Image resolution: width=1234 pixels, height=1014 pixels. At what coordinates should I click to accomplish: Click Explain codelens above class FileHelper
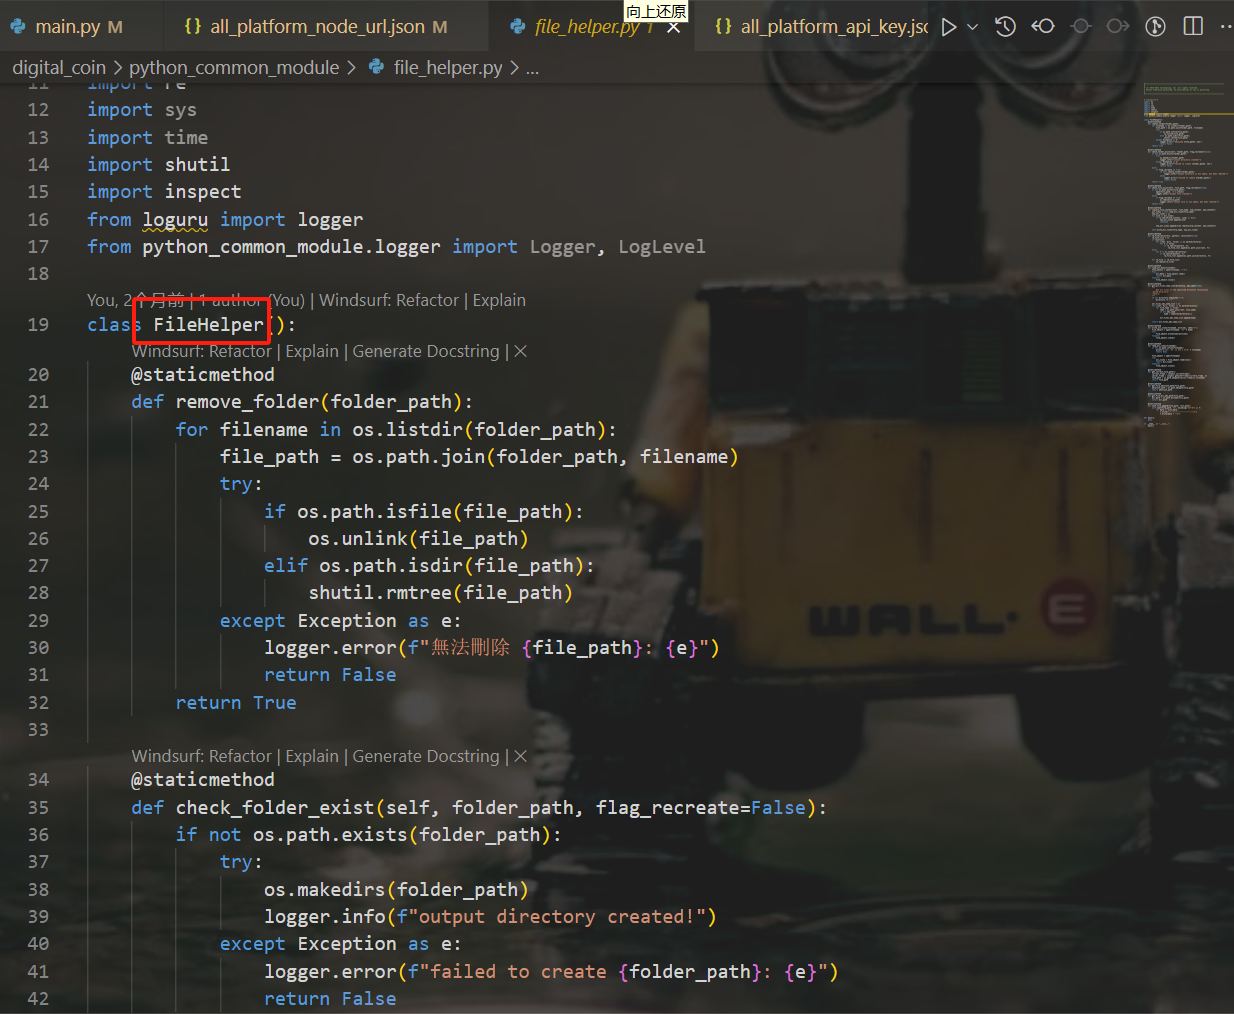(499, 300)
